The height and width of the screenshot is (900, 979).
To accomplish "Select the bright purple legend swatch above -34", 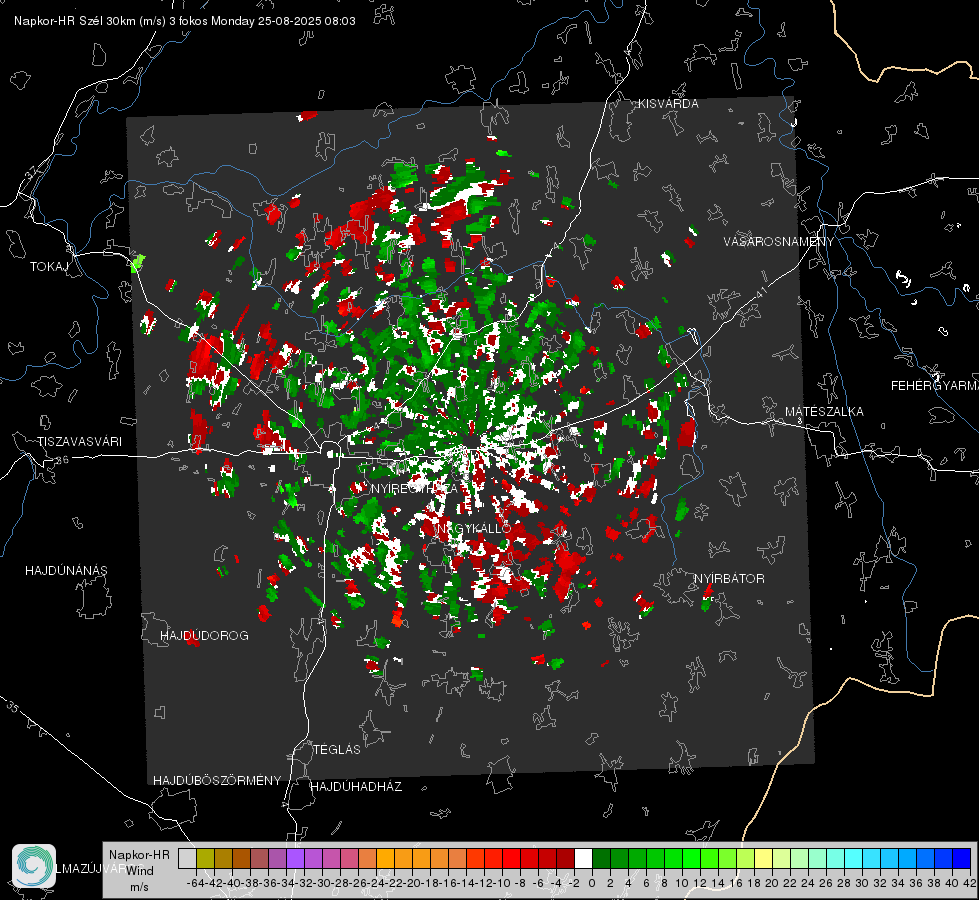I will coord(295,859).
